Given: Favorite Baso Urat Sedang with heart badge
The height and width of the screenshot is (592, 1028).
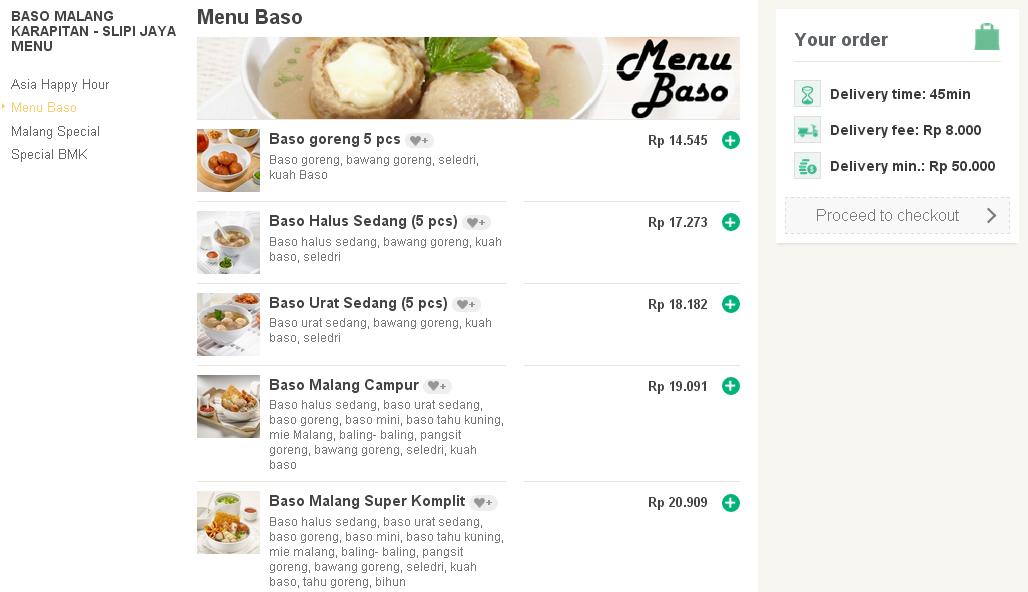Looking at the screenshot, I should (x=467, y=305).
